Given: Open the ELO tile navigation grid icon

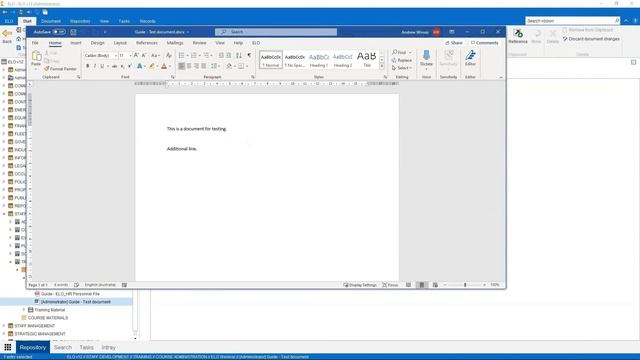Looking at the screenshot, I should 8,347.
